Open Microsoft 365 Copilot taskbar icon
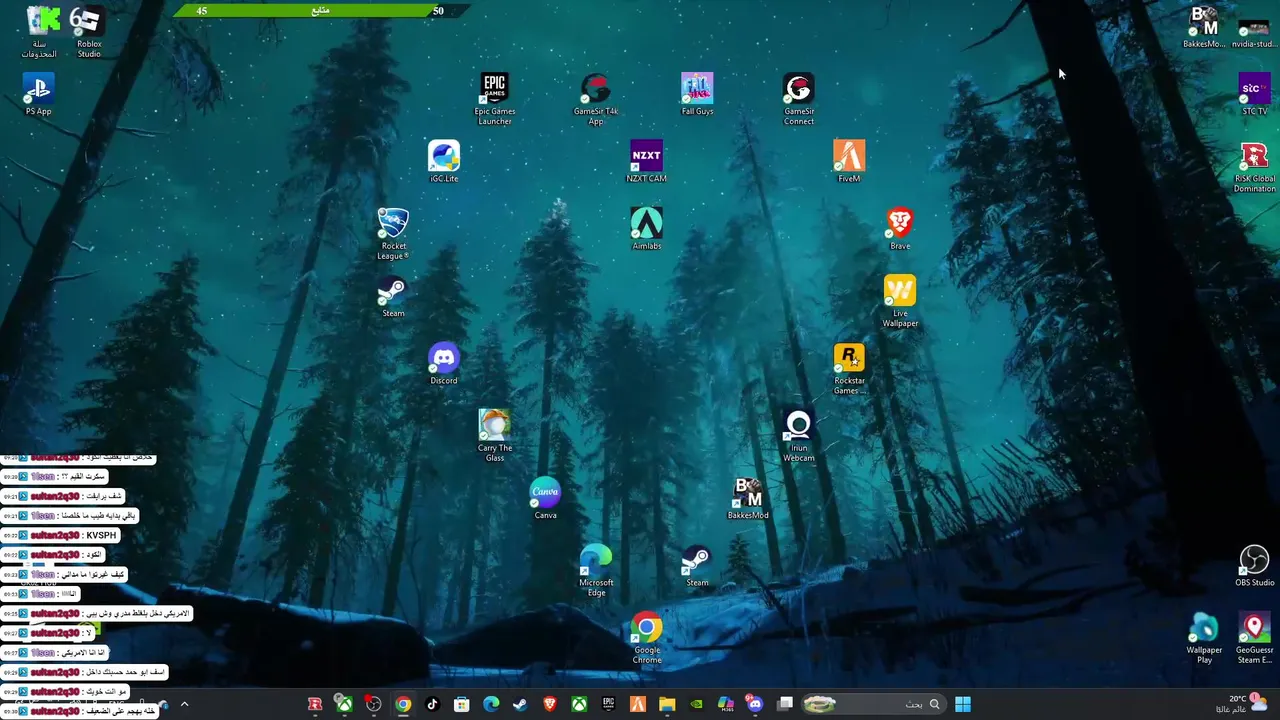Screen dimensions: 1280x720 pos(726,704)
